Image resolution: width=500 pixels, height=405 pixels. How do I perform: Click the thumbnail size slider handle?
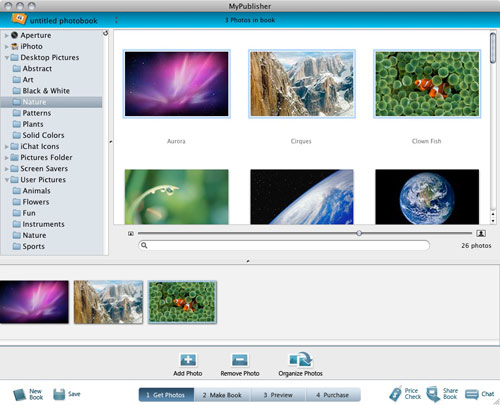(359, 233)
